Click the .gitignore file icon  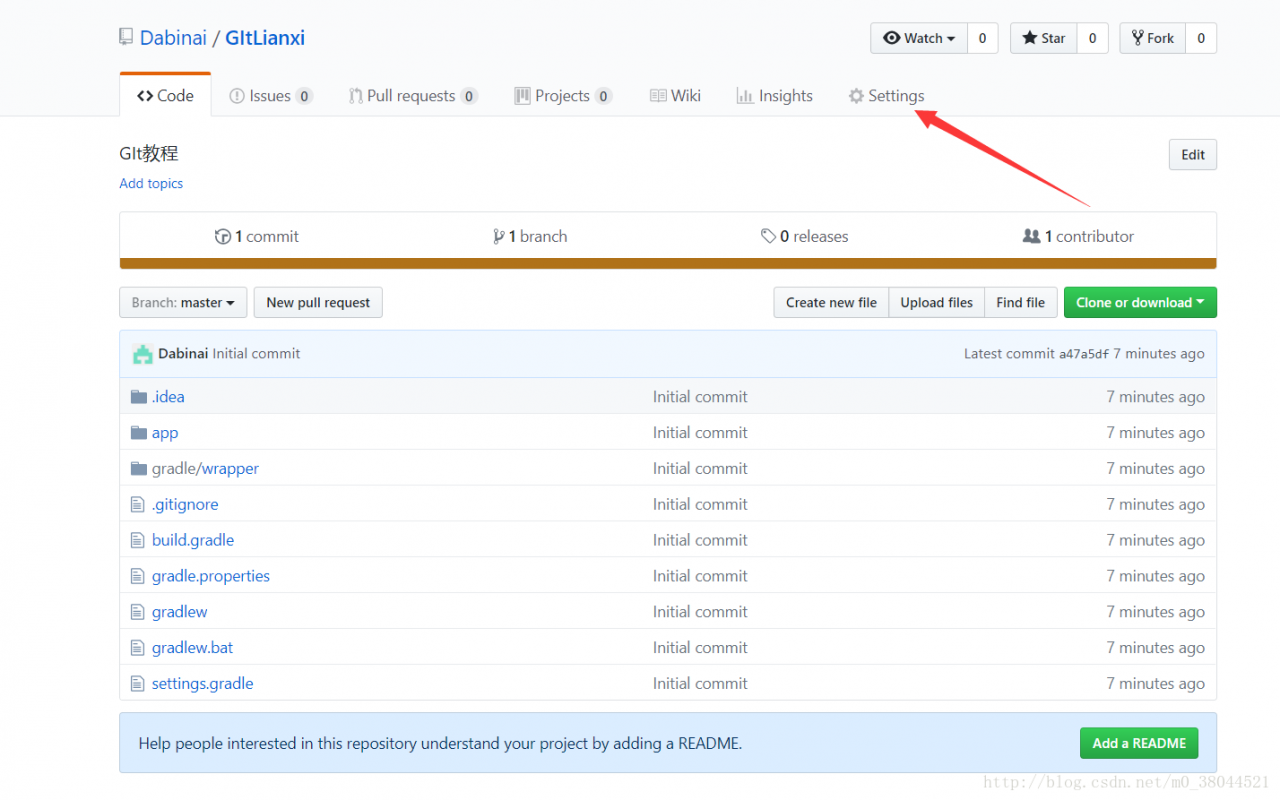click(138, 505)
